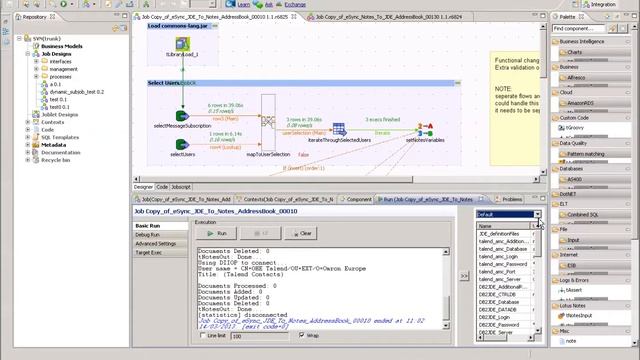This screenshot has height=360, width=640.
Task: Collapse the Load commons-lang.jar subjob
Action: [215, 26]
